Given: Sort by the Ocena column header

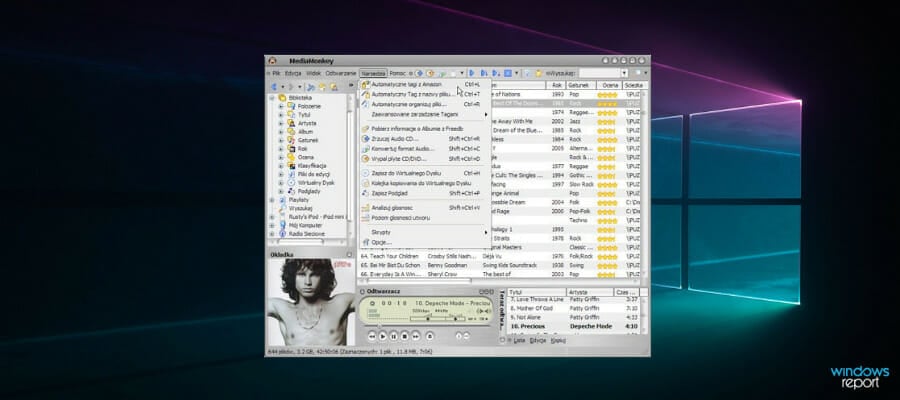Looking at the screenshot, I should [x=610, y=85].
